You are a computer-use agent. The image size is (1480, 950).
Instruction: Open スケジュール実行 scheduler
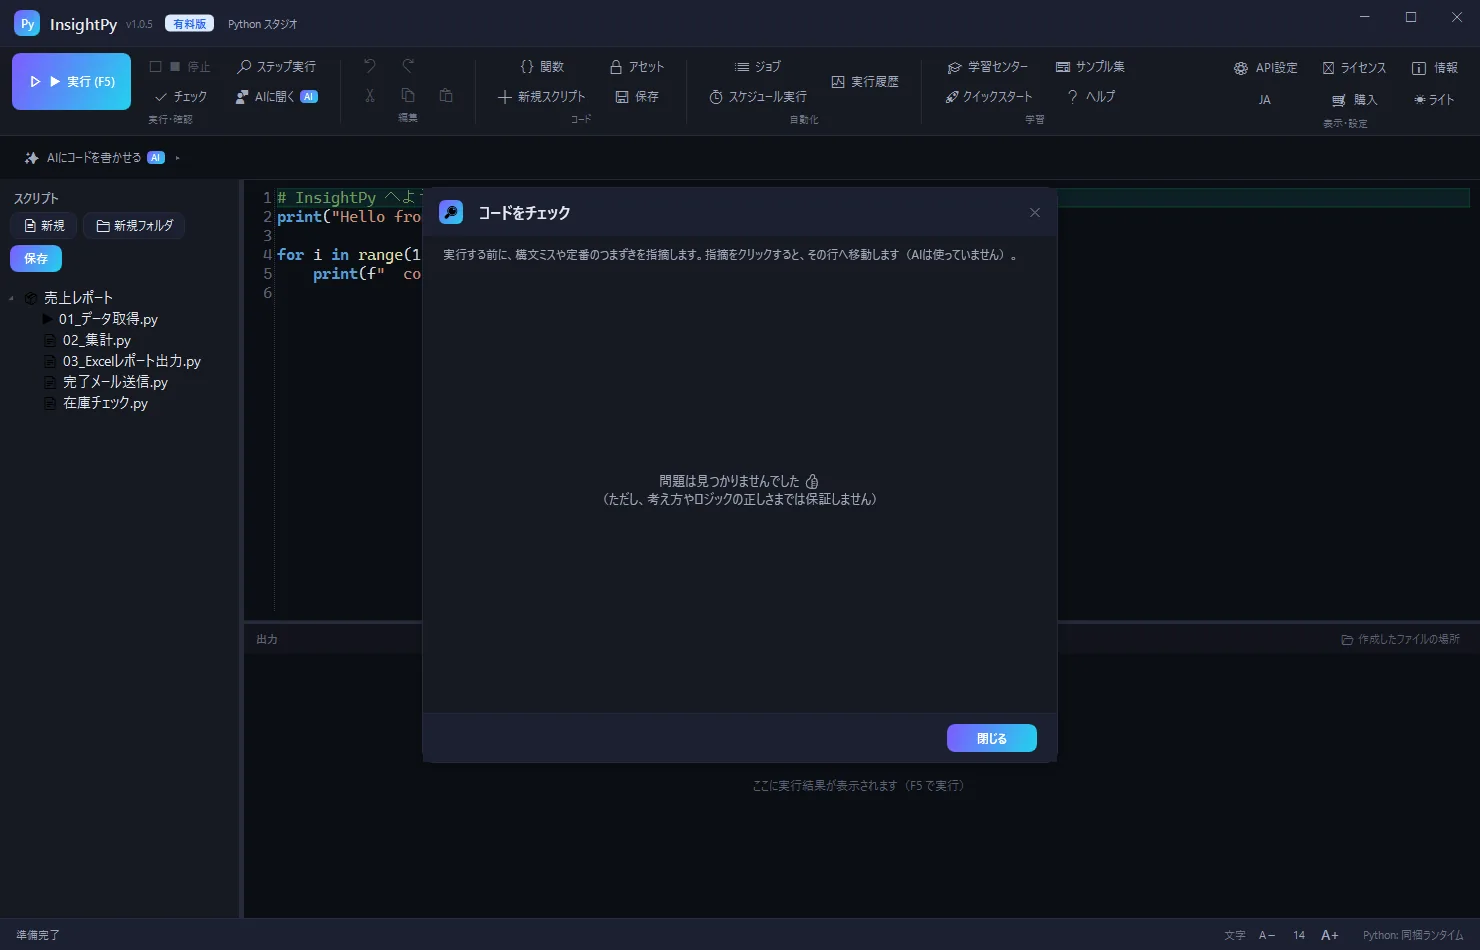(757, 97)
